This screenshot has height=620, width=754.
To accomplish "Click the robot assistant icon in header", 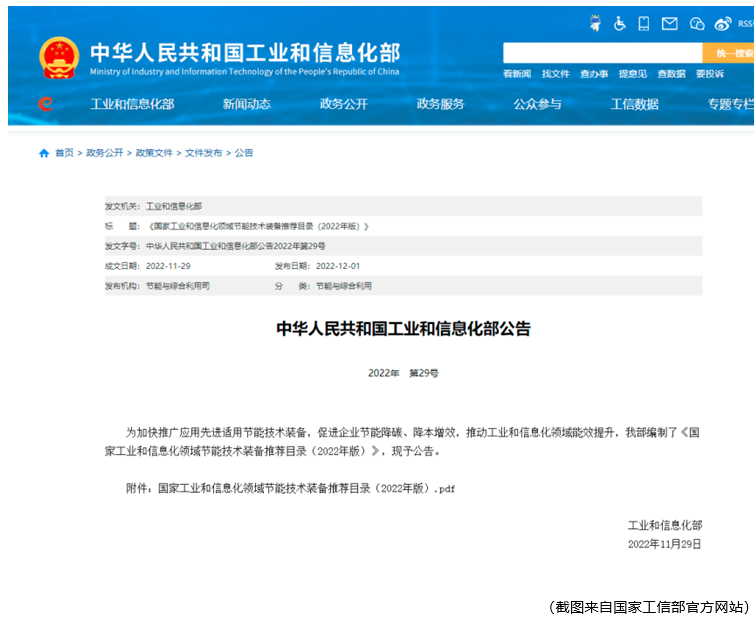I will 596,23.
